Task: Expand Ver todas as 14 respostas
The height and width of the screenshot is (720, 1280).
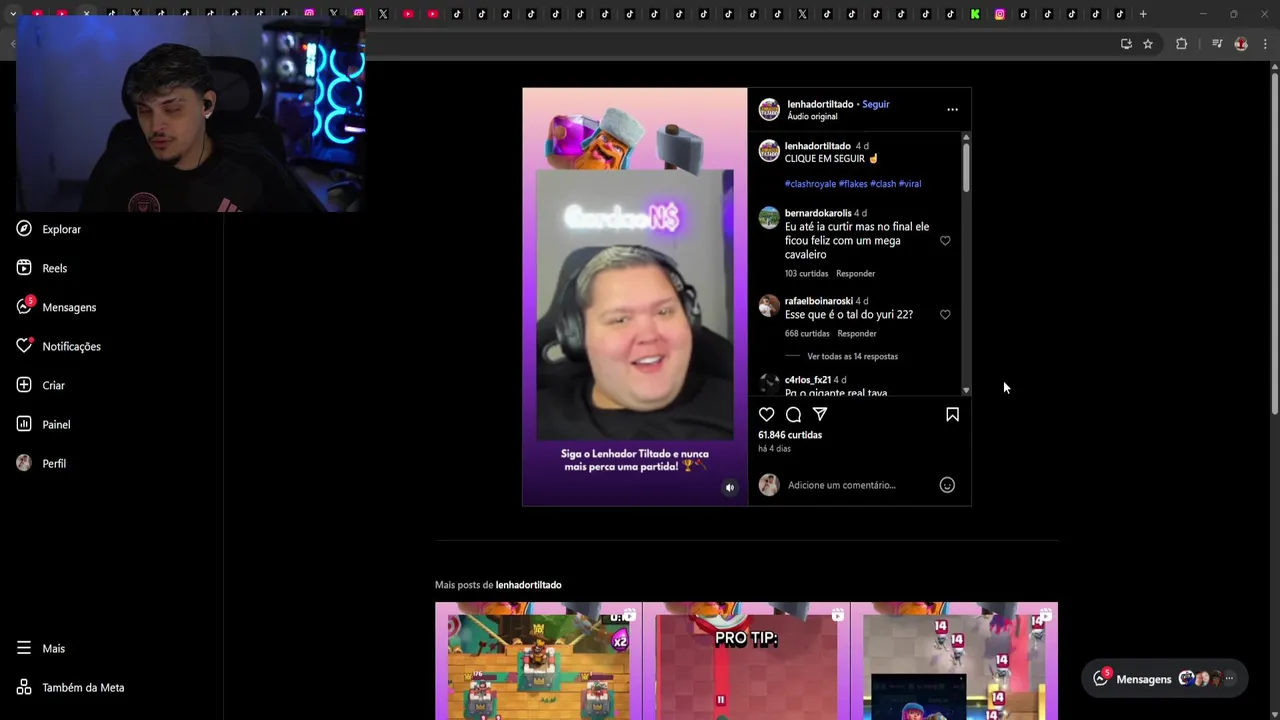Action: coord(852,357)
